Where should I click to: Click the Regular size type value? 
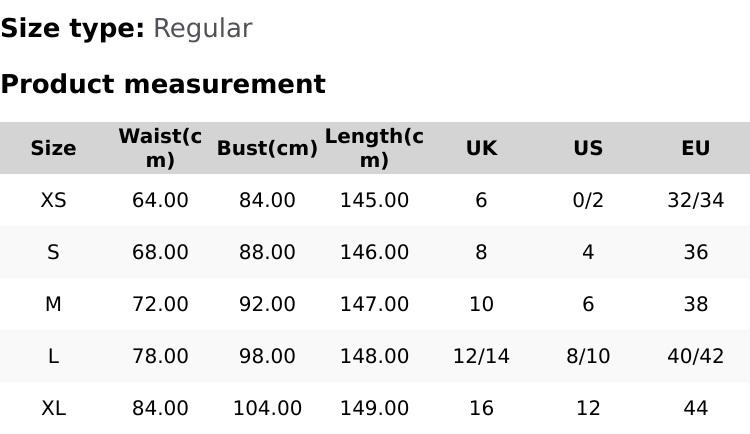(x=202, y=28)
